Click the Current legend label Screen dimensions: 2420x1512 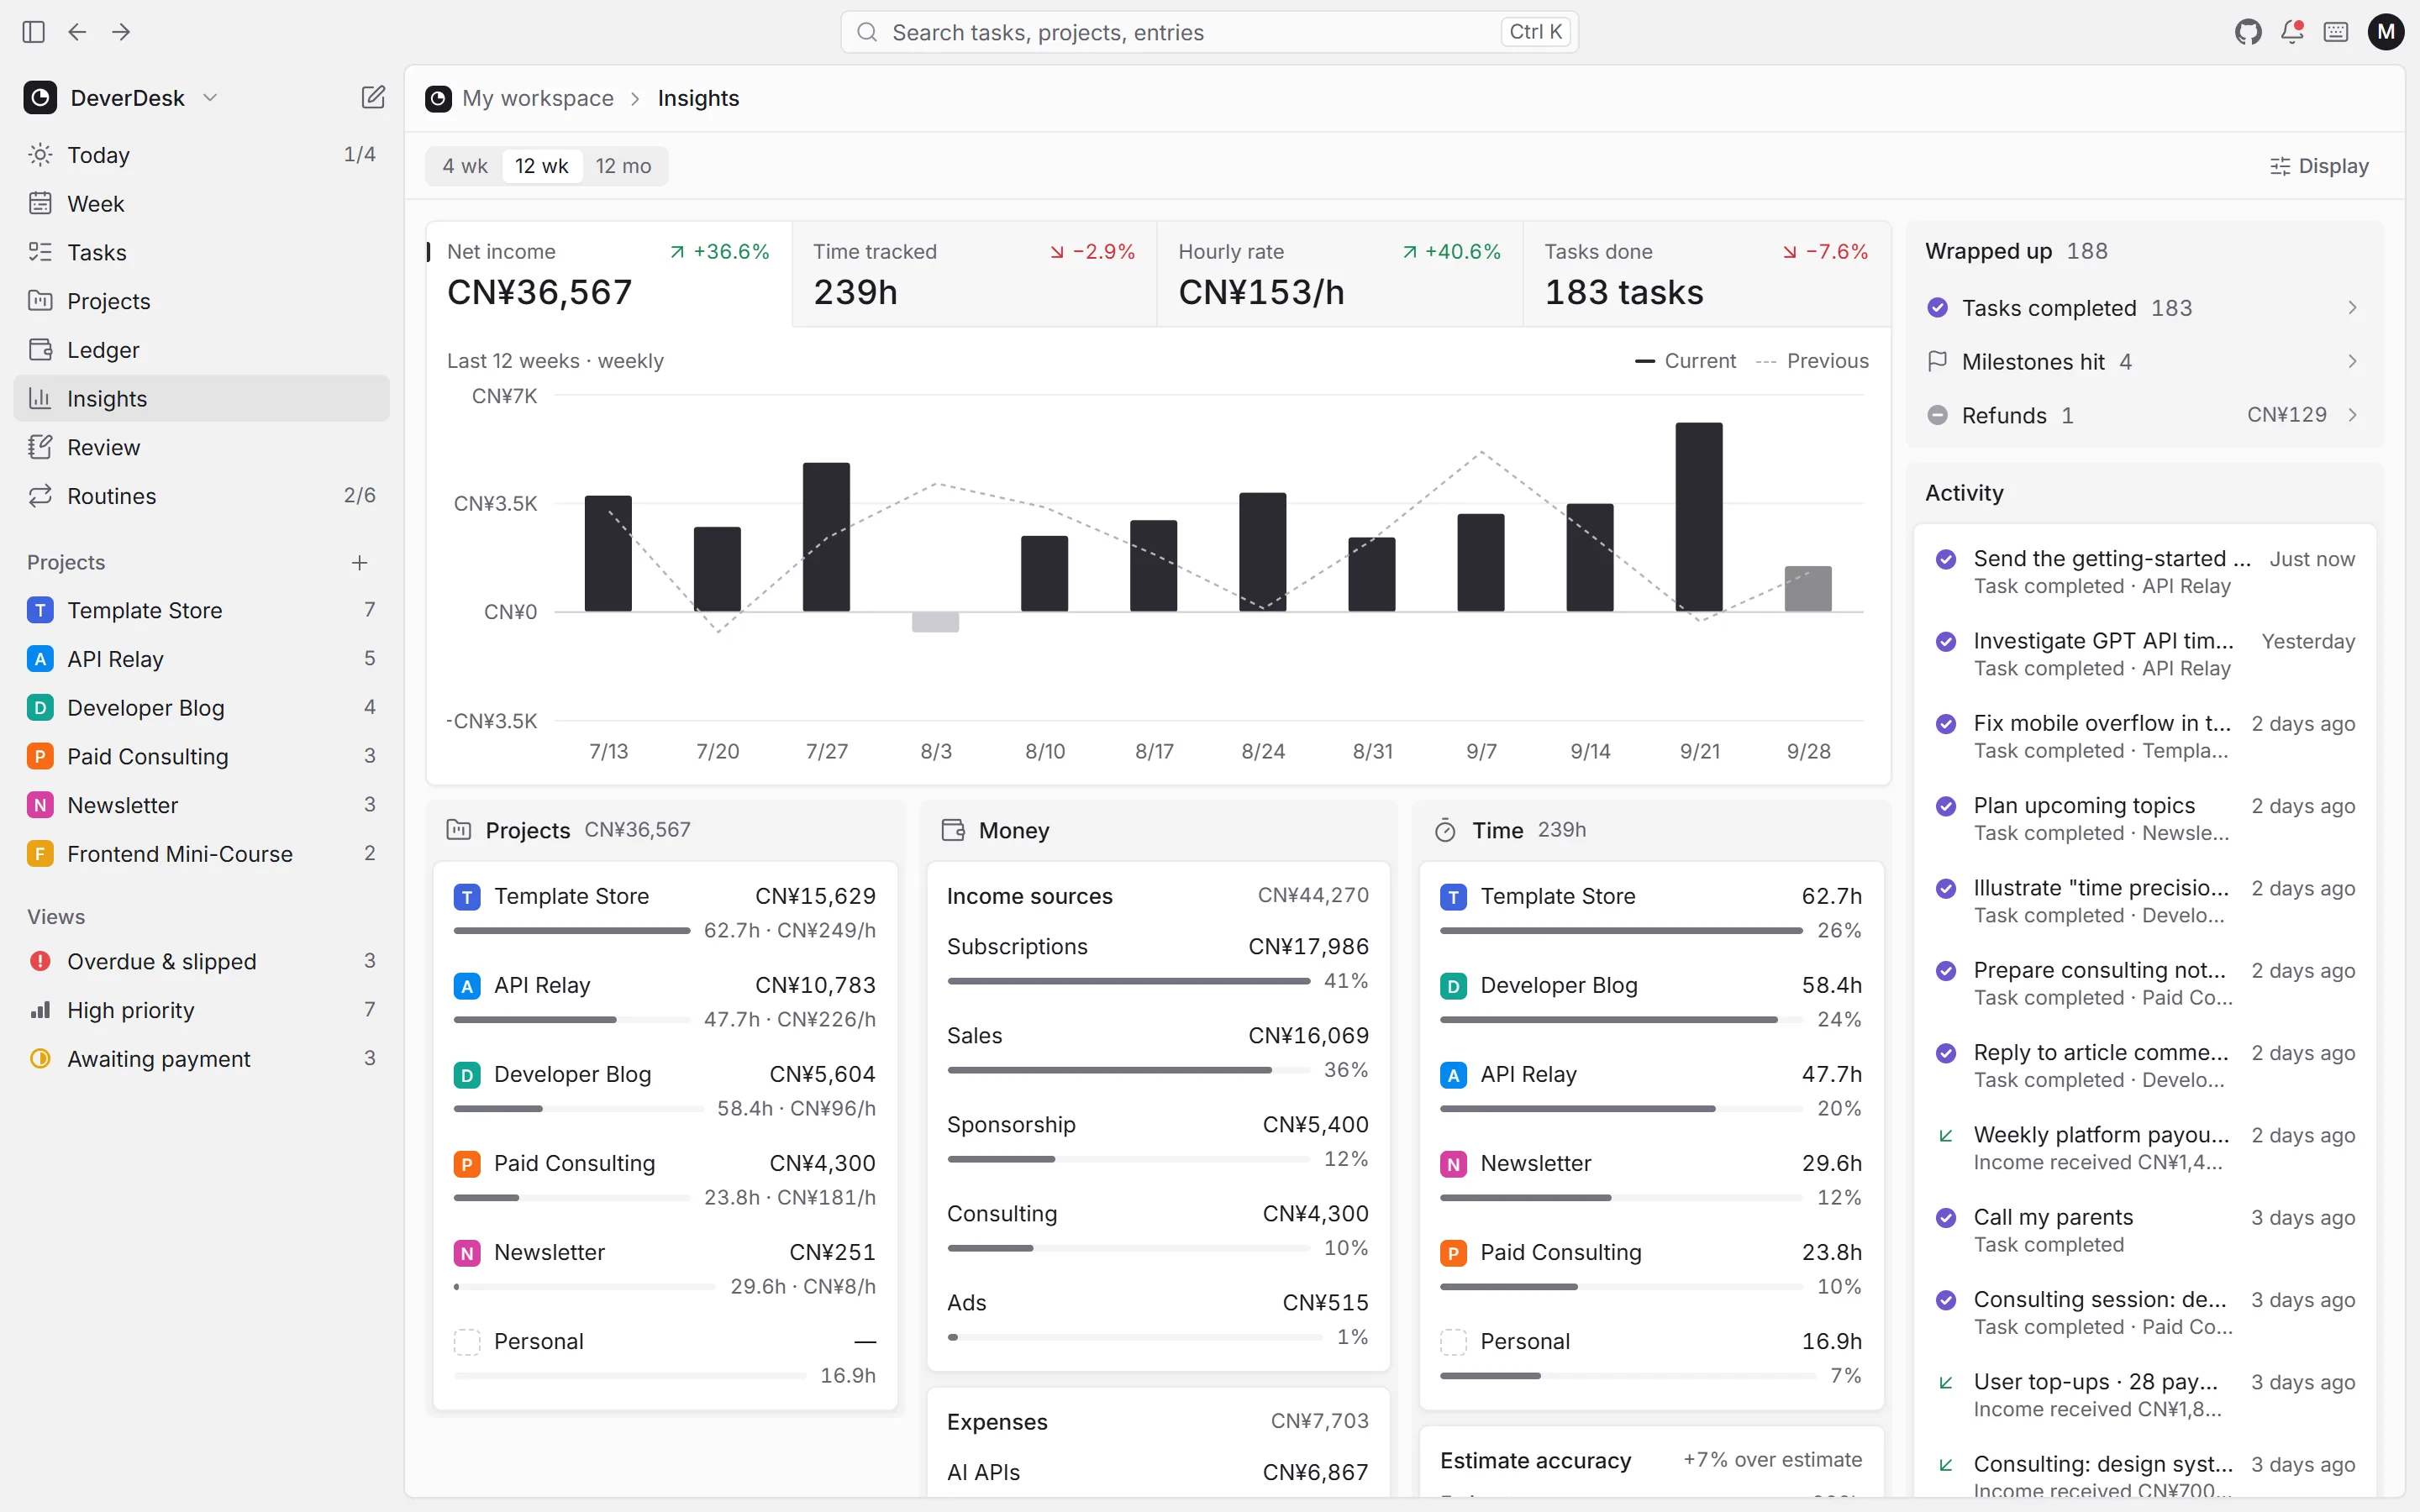1699,361
